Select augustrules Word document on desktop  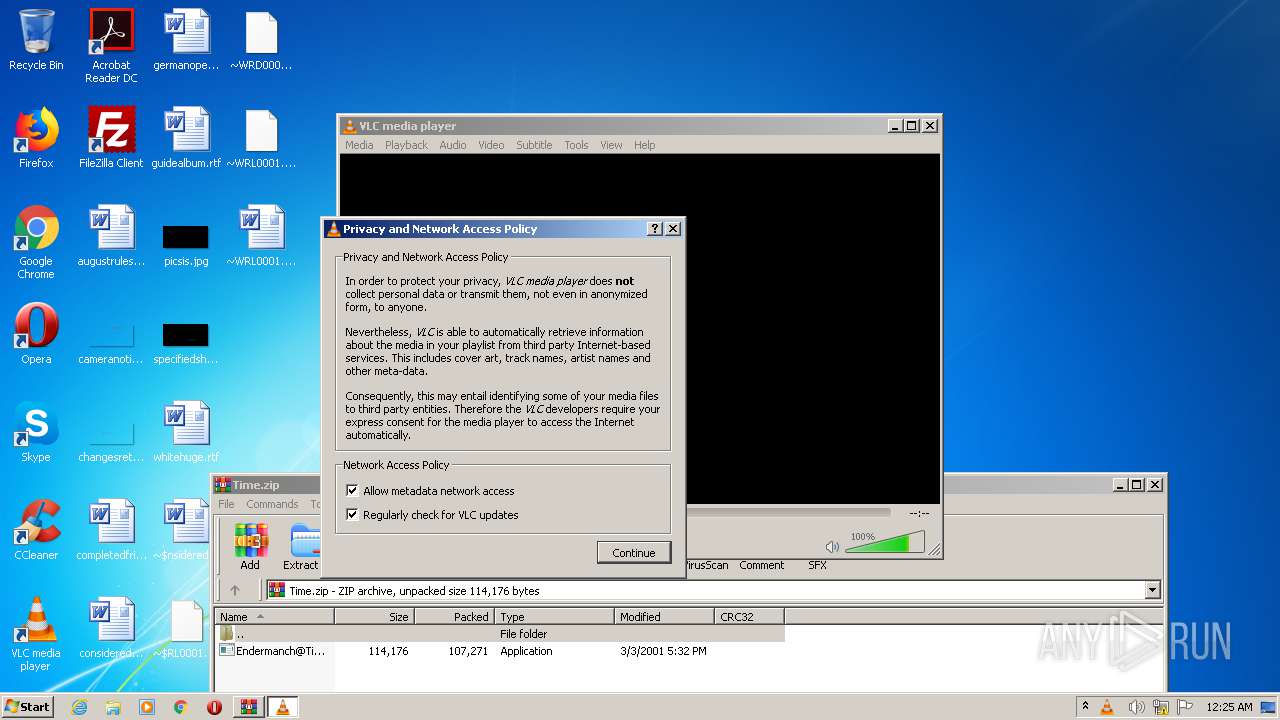pyautogui.click(x=111, y=236)
